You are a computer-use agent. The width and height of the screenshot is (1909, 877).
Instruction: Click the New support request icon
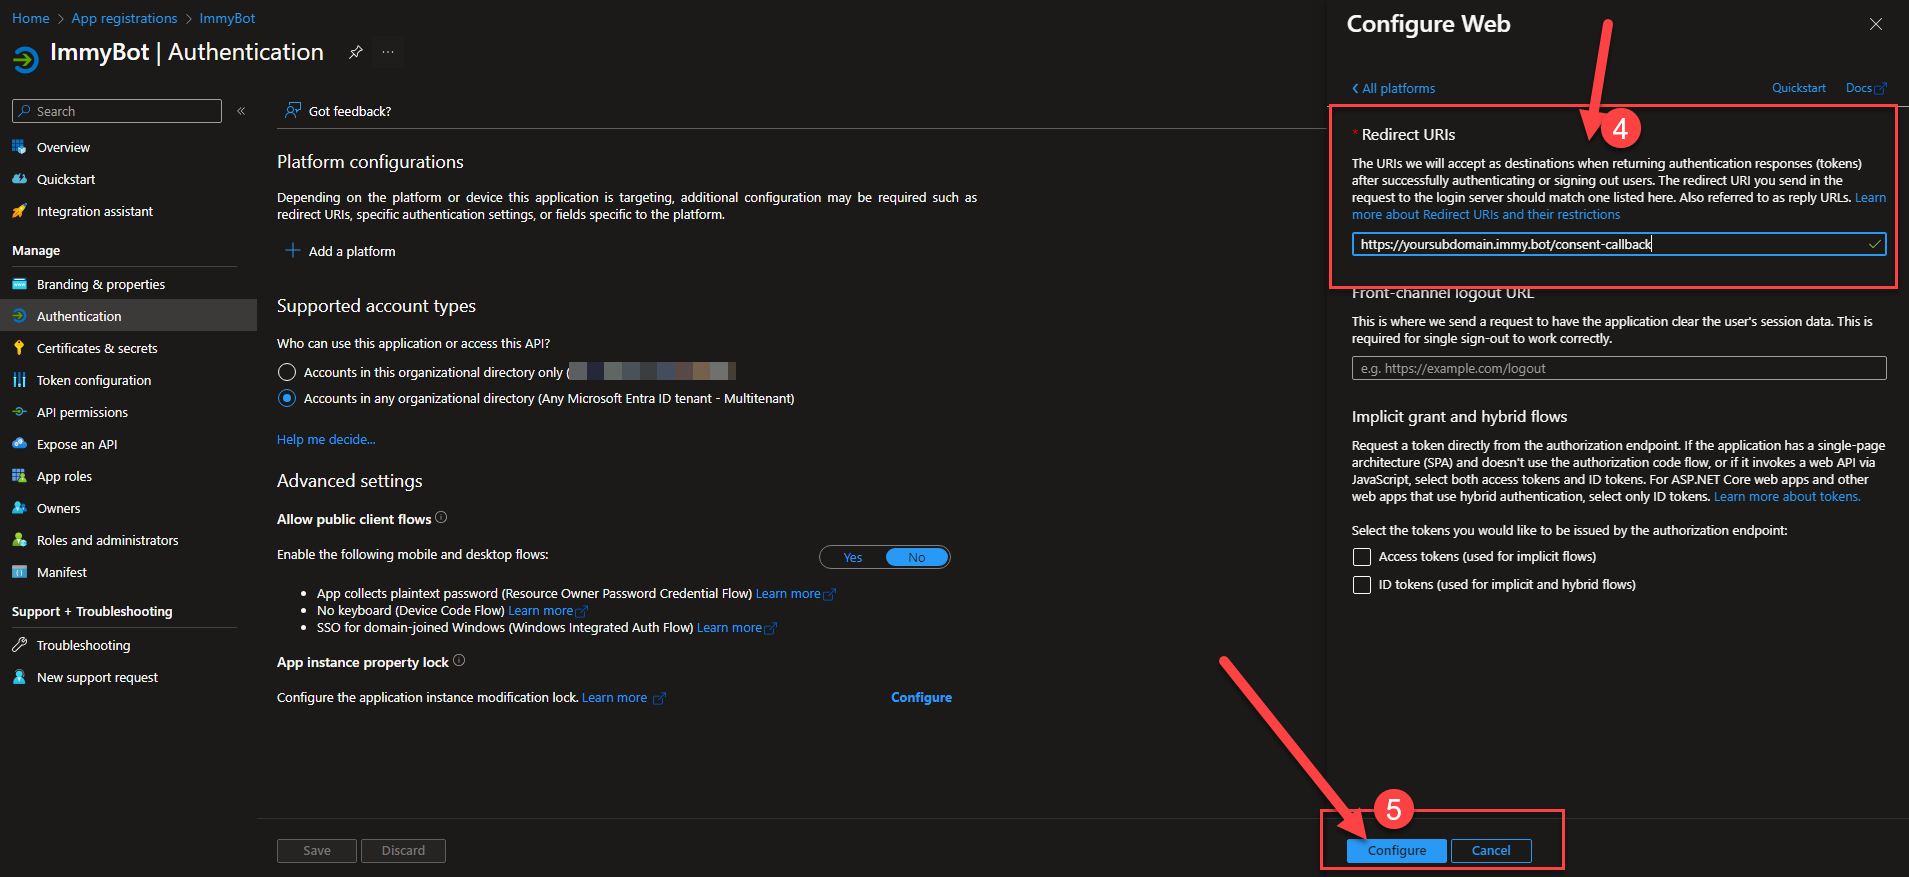[x=19, y=677]
